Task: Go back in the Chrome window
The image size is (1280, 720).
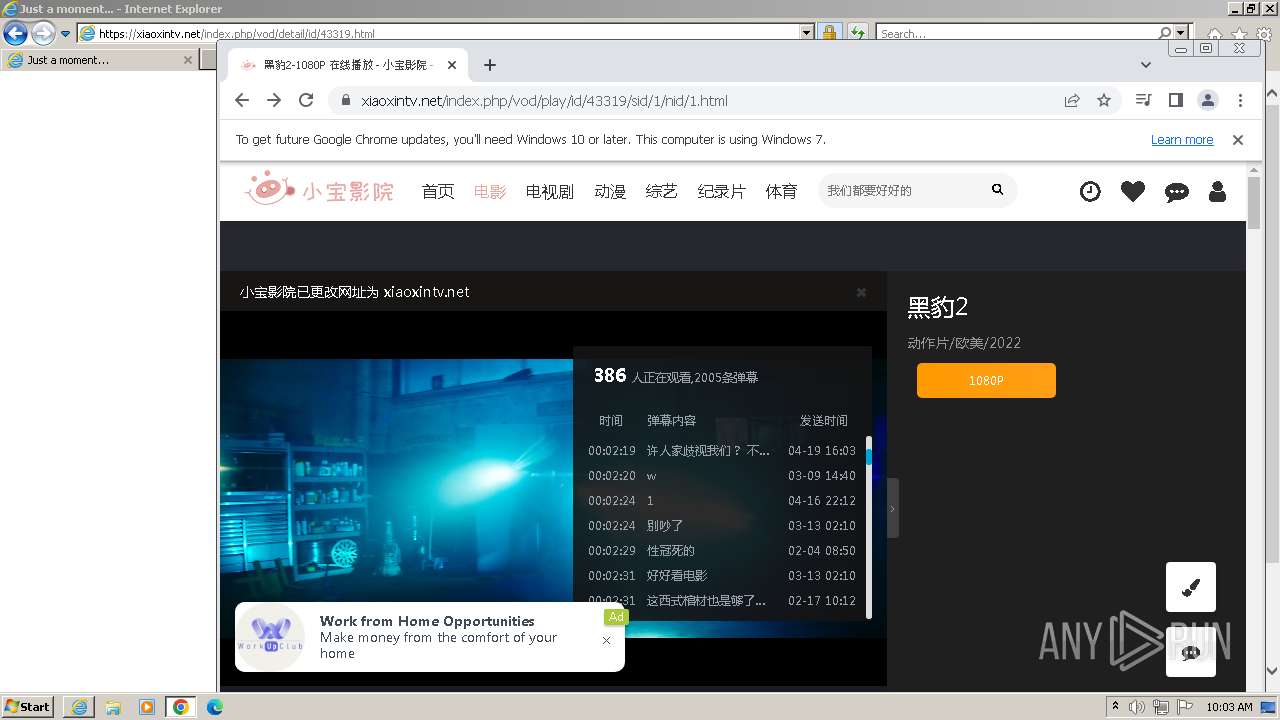Action: [x=242, y=100]
